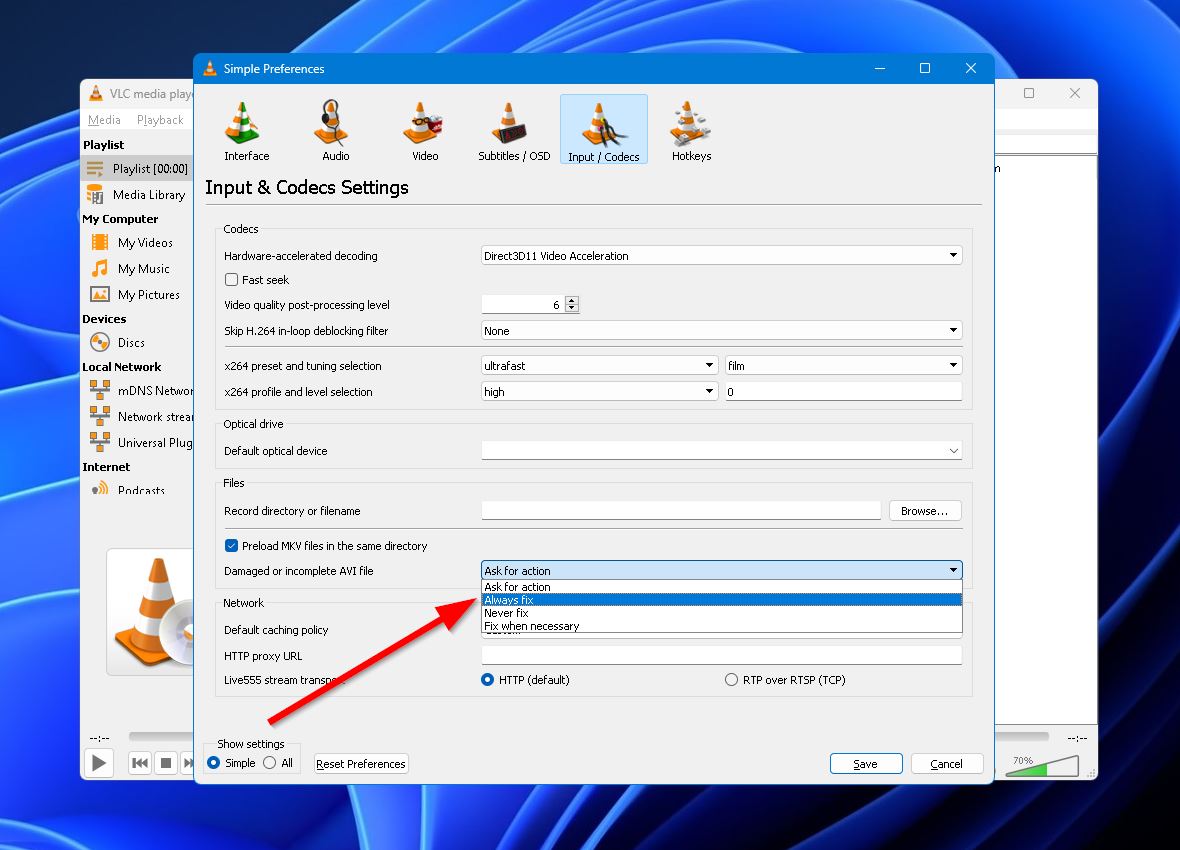Open the Audio preferences tab
The image size is (1180, 850).
pyautogui.click(x=335, y=131)
